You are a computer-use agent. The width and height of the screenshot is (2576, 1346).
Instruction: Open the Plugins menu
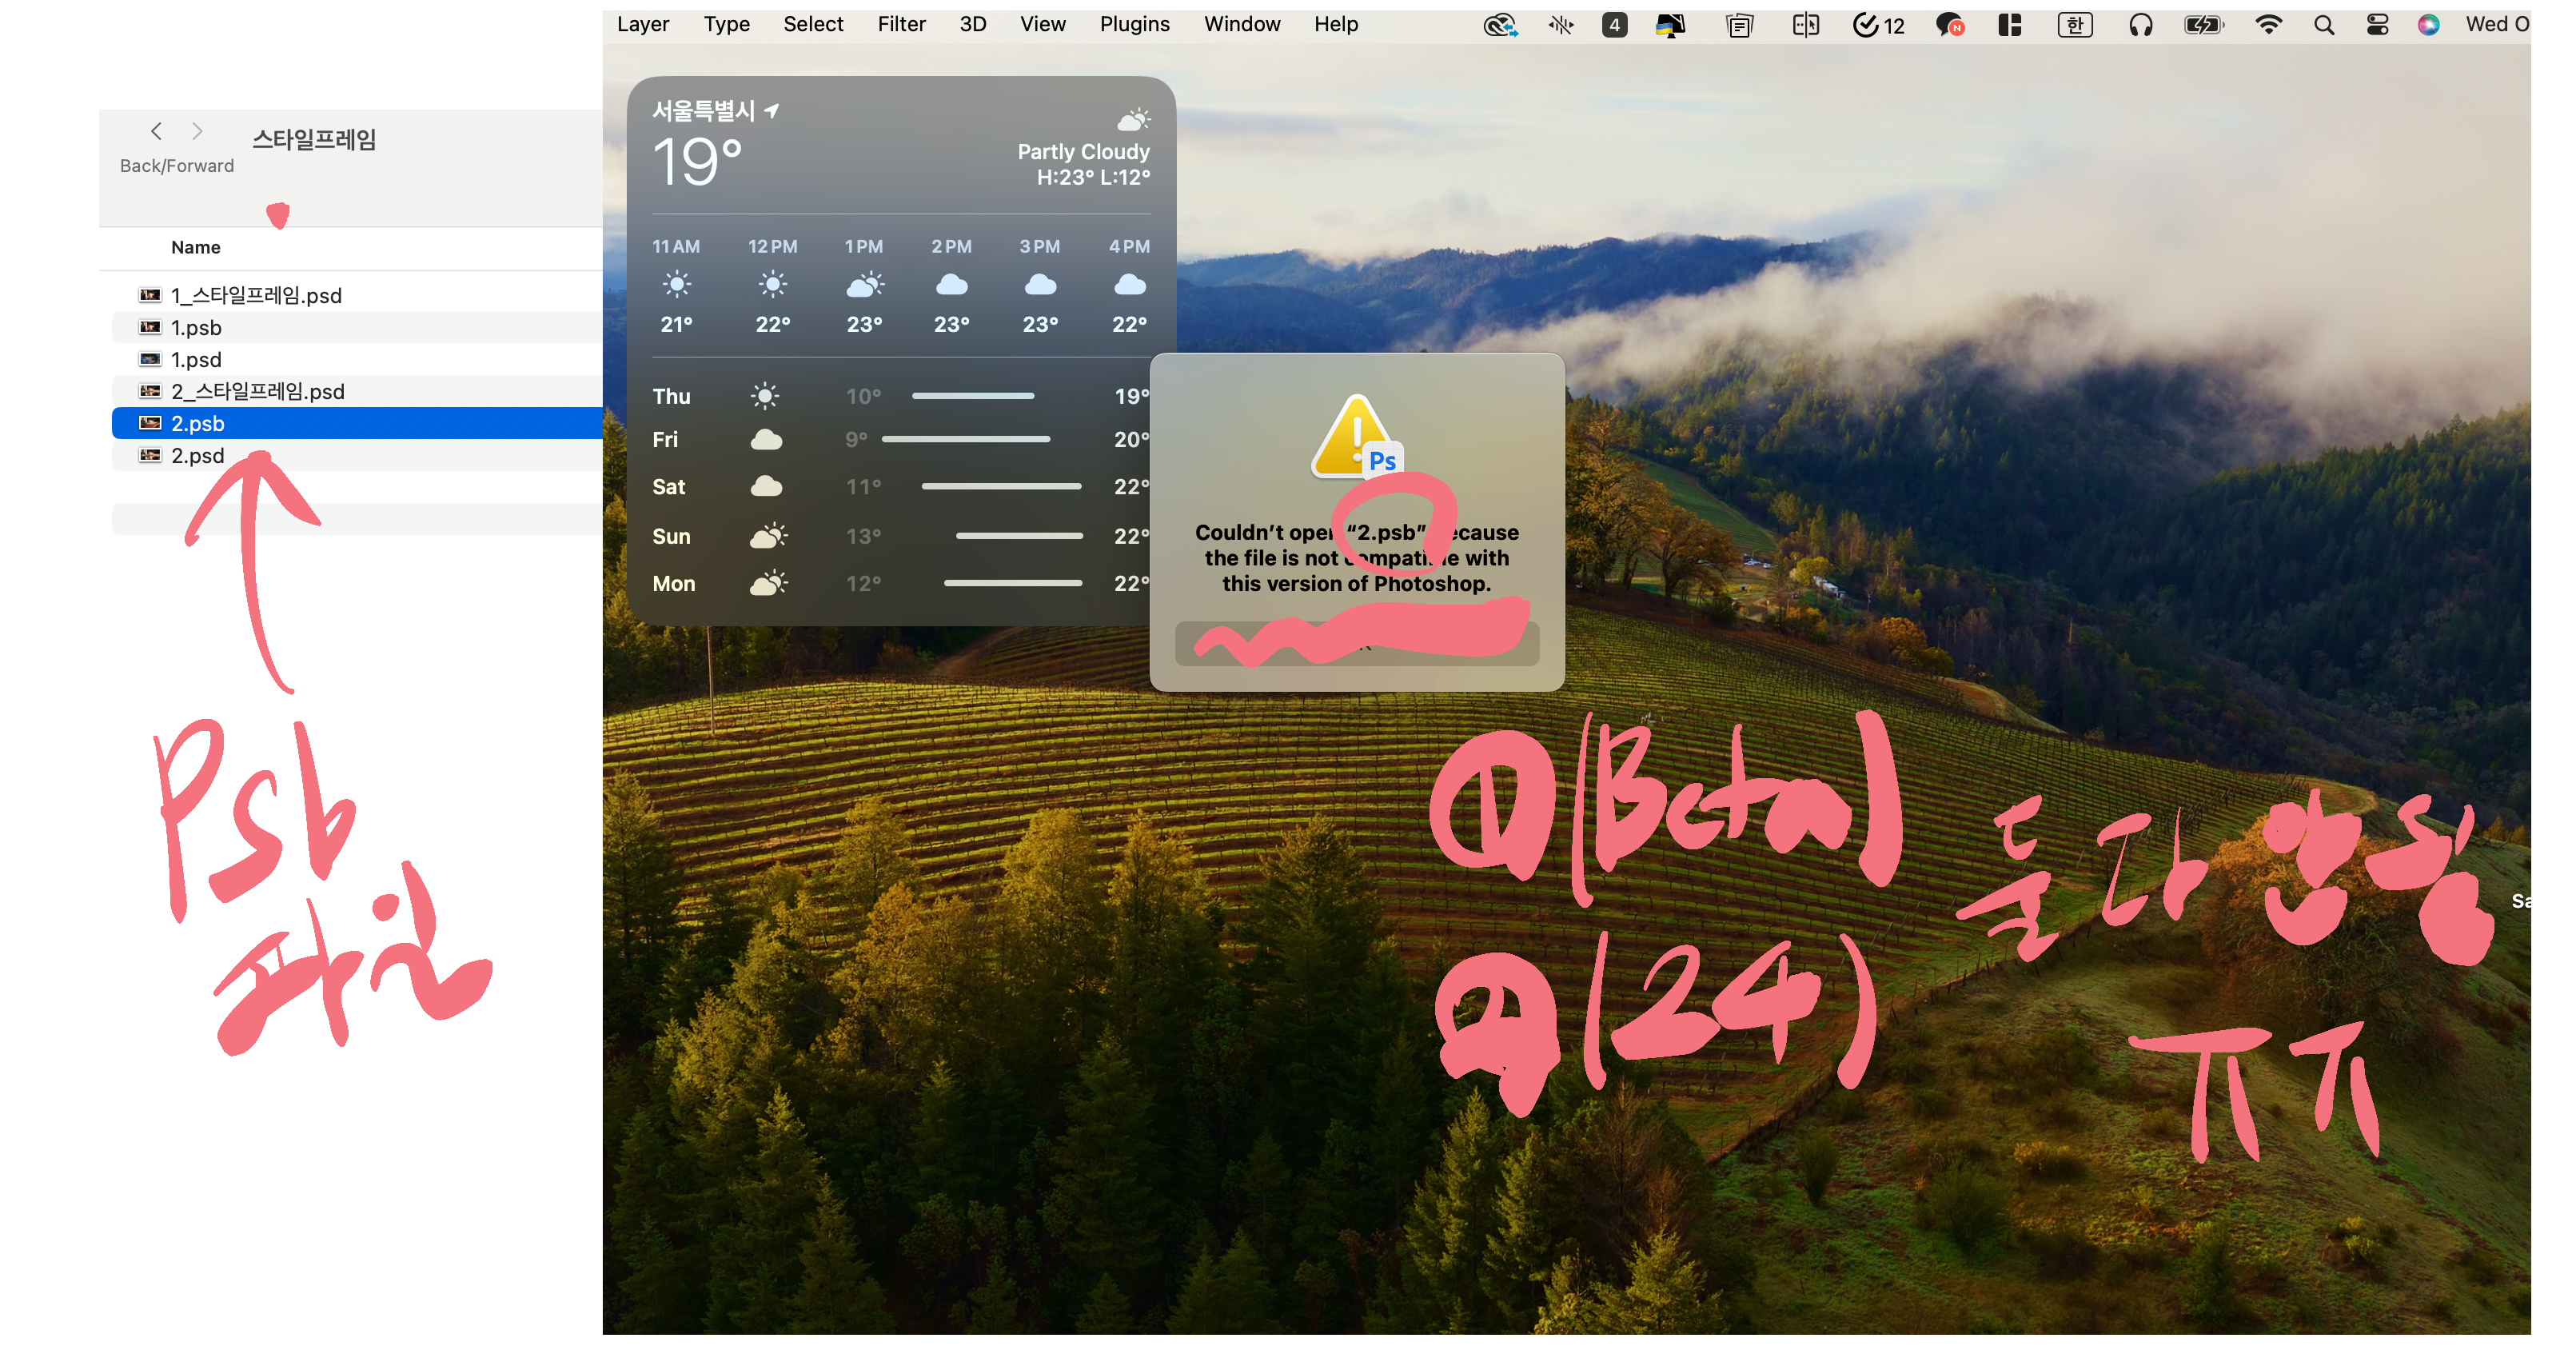(1134, 24)
